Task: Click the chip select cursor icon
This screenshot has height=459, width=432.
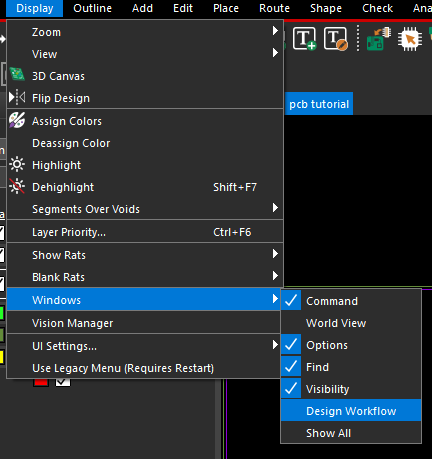Action: (410, 39)
